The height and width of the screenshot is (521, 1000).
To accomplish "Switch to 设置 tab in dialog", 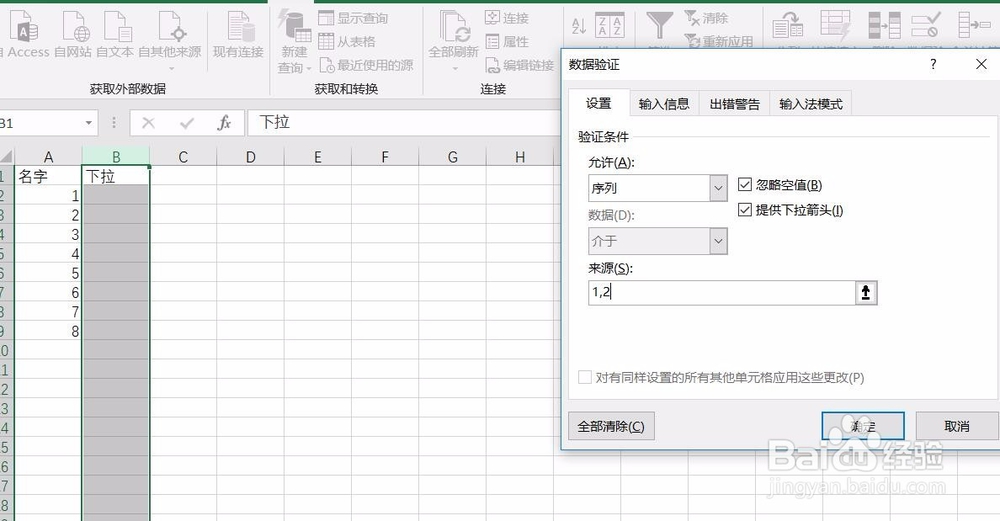I will 599,103.
